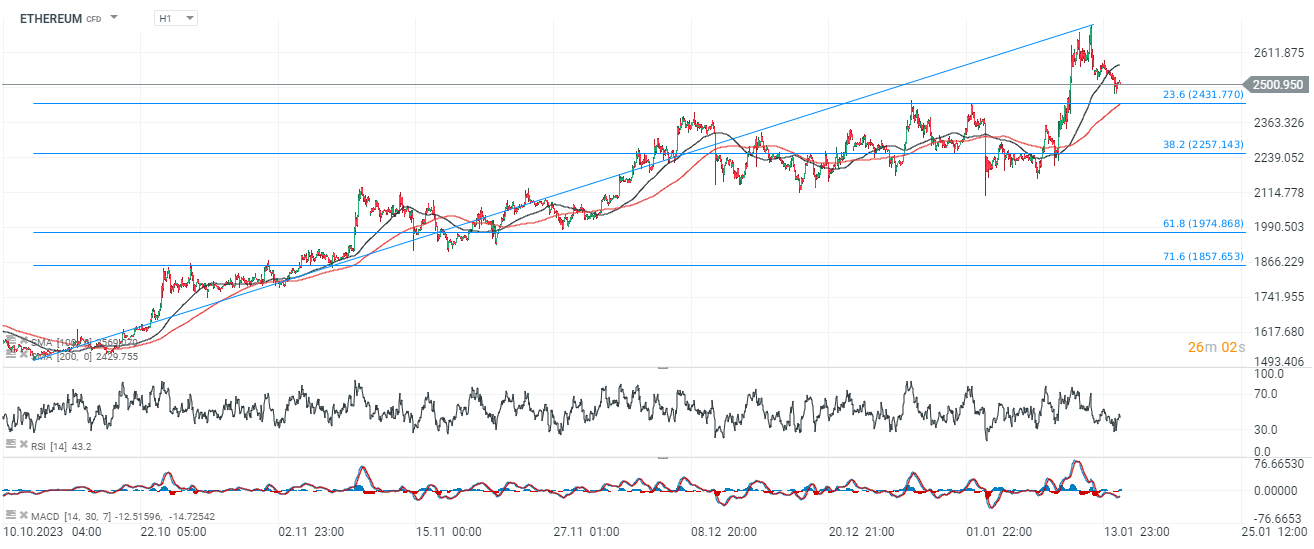Remove the MACD indicator with its X
Image resolution: width=1314 pixels, height=549 pixels.
22,514
